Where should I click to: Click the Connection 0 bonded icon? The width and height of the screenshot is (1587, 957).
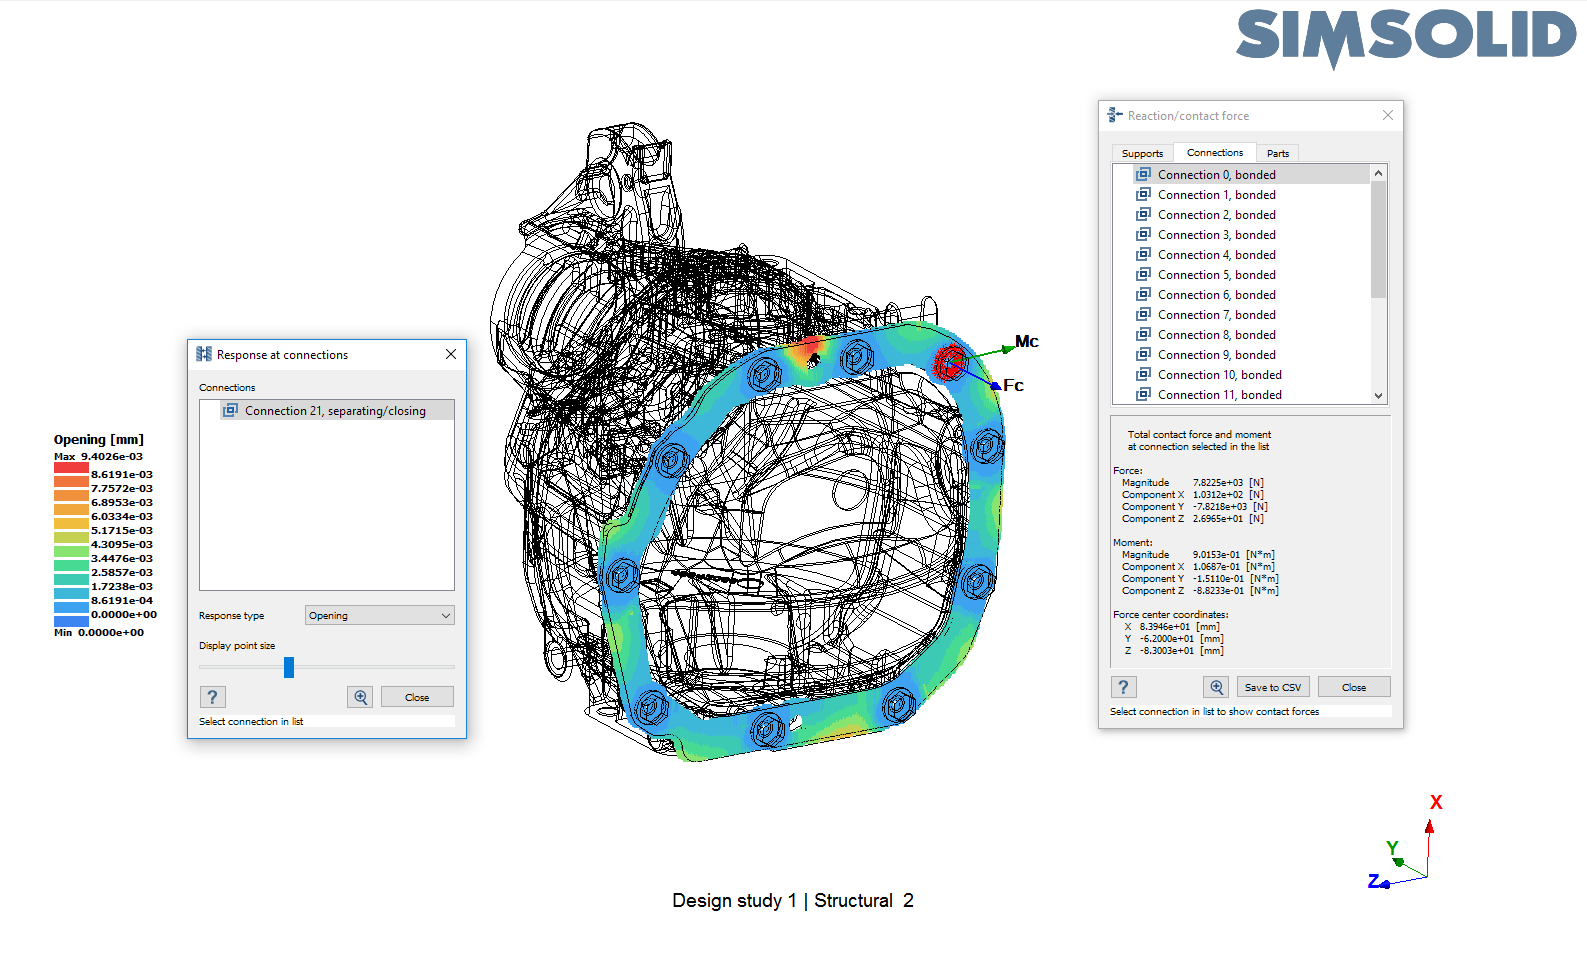tap(1143, 174)
